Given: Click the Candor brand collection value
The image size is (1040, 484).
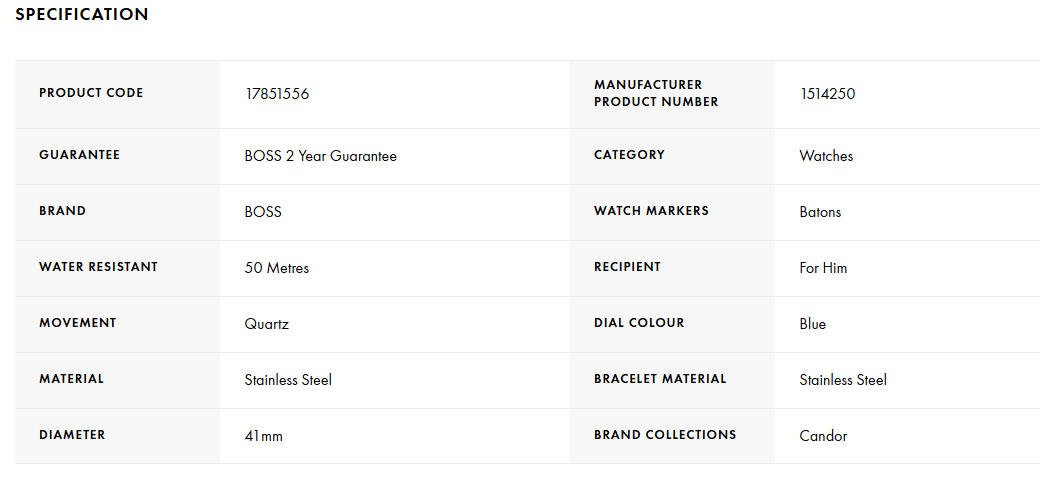Looking at the screenshot, I should pyautogui.click(x=823, y=436).
